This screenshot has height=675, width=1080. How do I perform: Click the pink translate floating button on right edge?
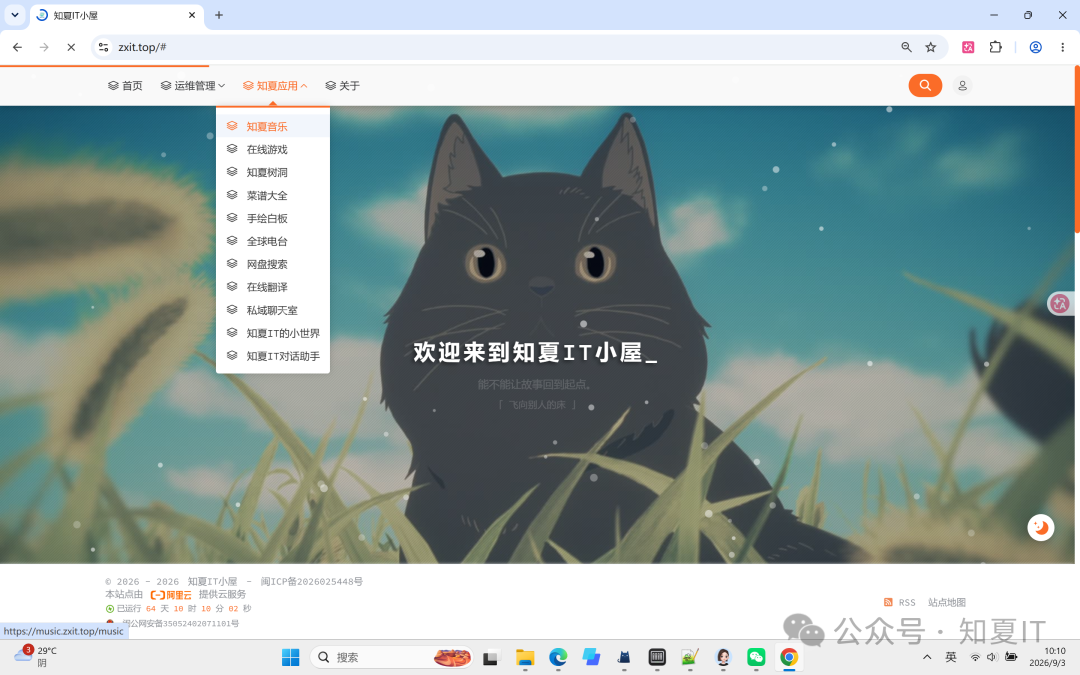(1061, 303)
